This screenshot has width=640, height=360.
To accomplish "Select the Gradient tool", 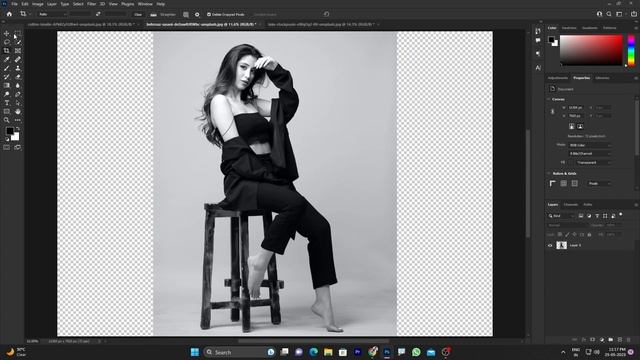I will (7, 85).
